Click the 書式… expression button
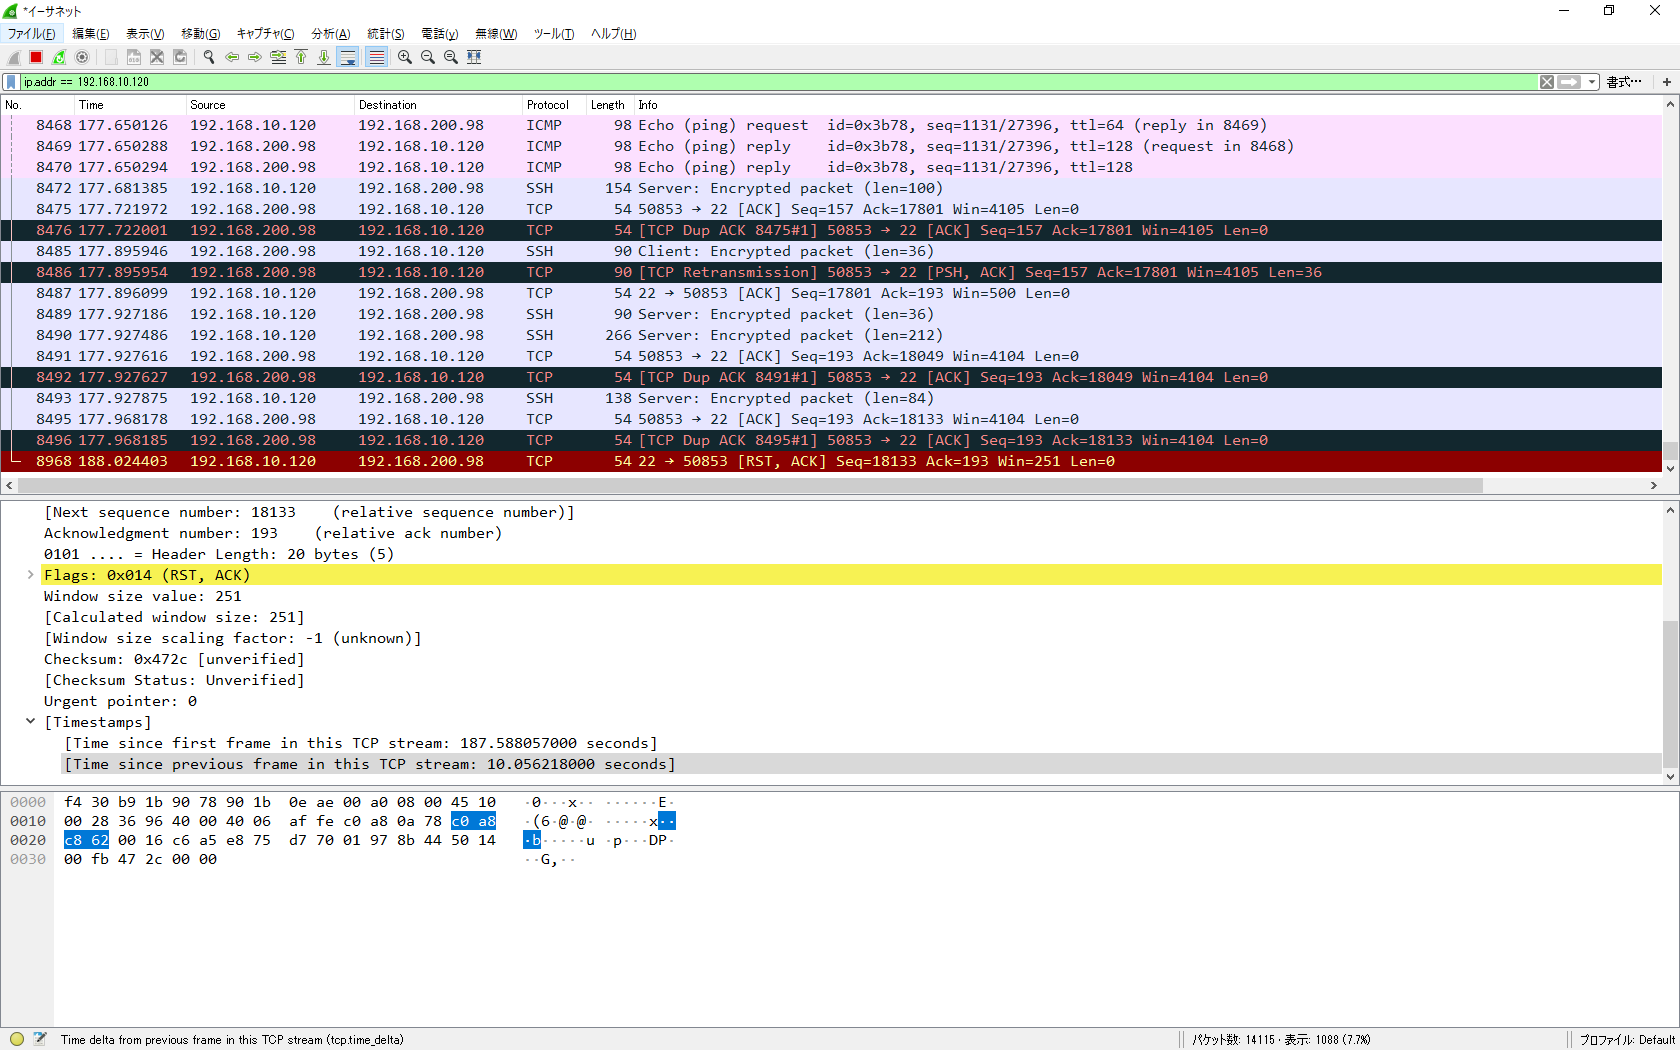 click(1624, 82)
